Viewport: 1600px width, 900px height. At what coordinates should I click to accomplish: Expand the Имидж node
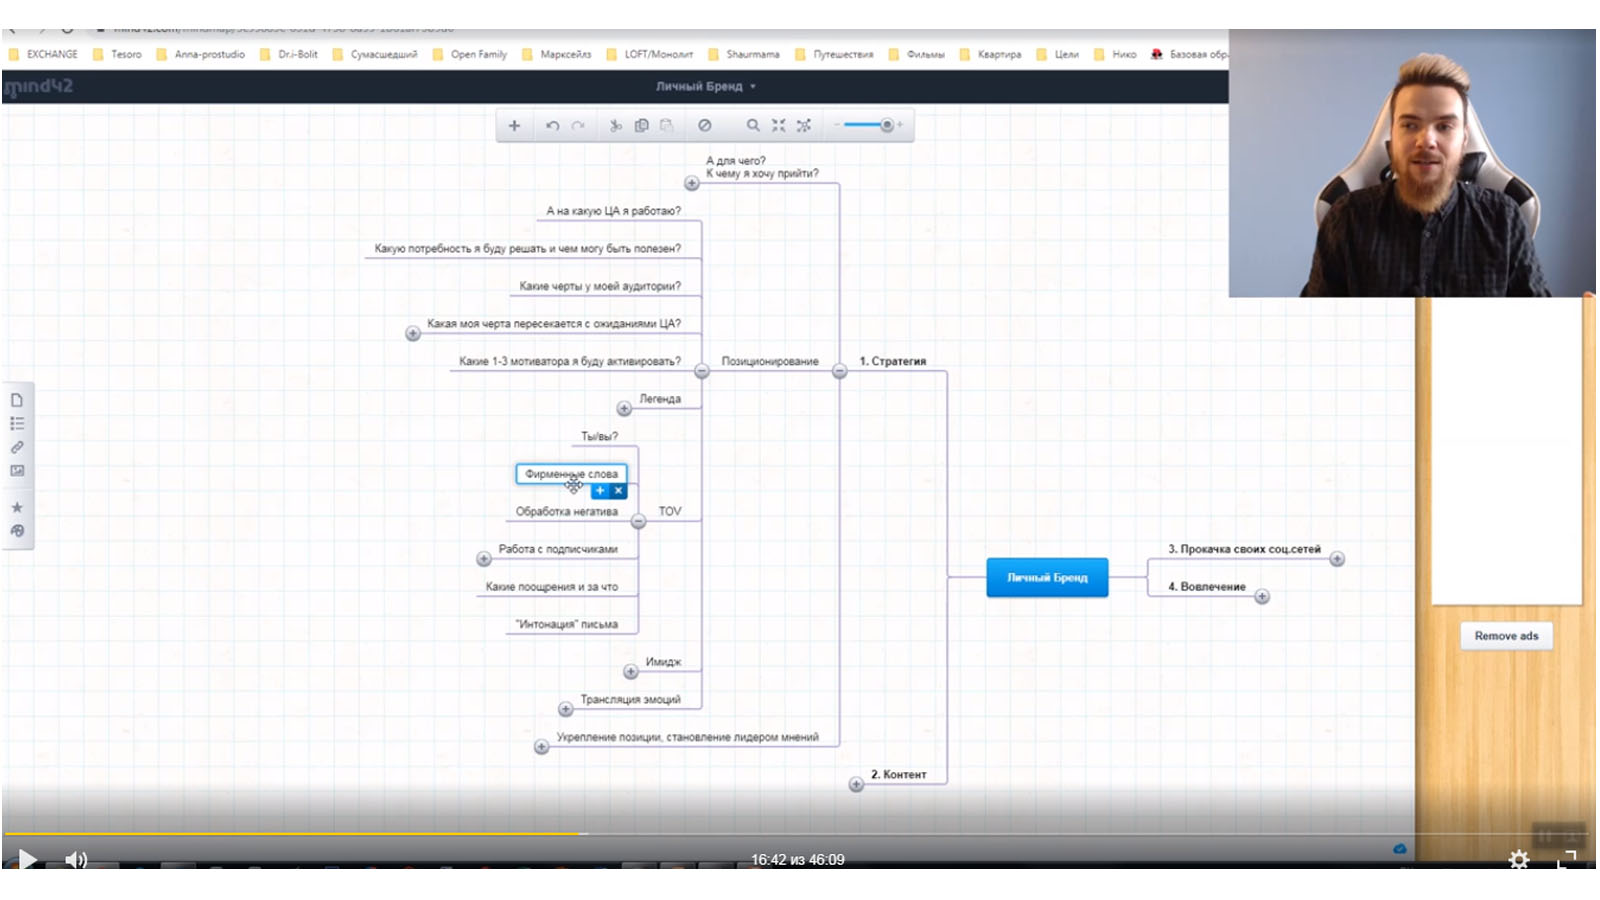pos(631,671)
